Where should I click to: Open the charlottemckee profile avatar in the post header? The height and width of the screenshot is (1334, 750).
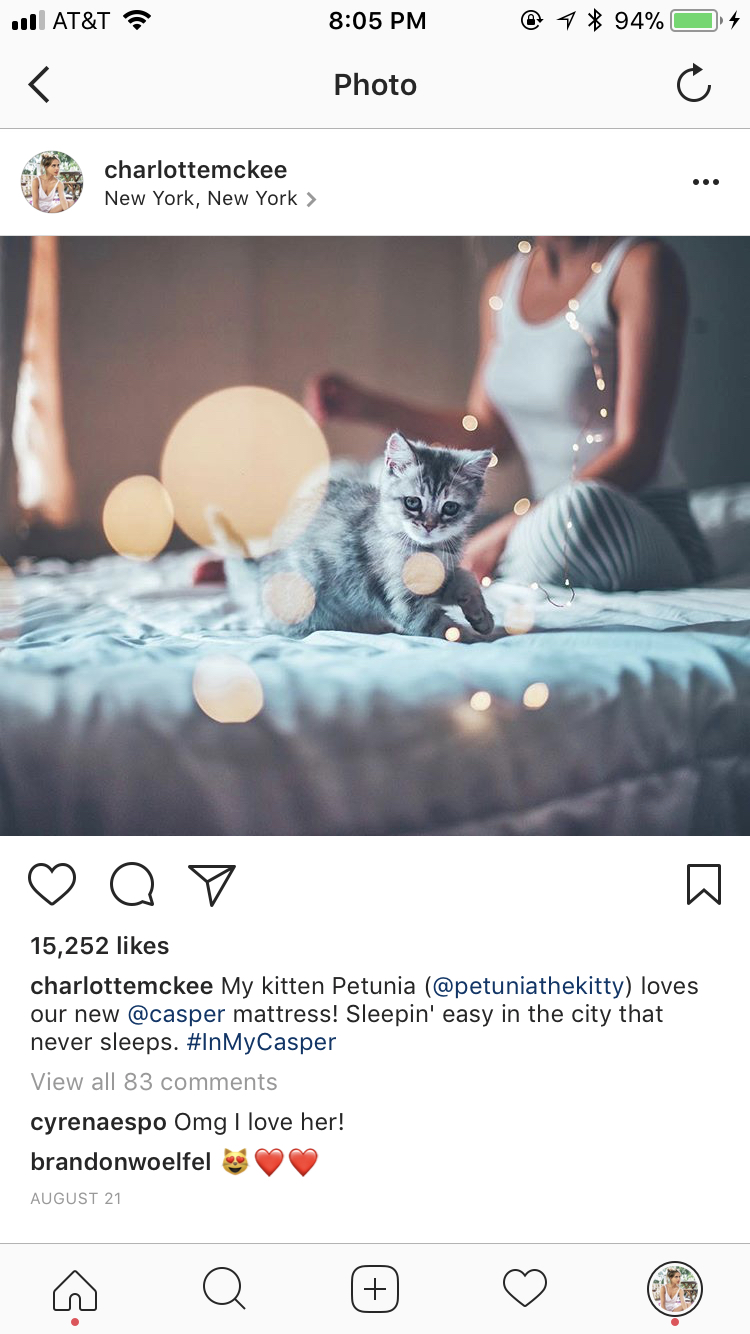coord(52,182)
